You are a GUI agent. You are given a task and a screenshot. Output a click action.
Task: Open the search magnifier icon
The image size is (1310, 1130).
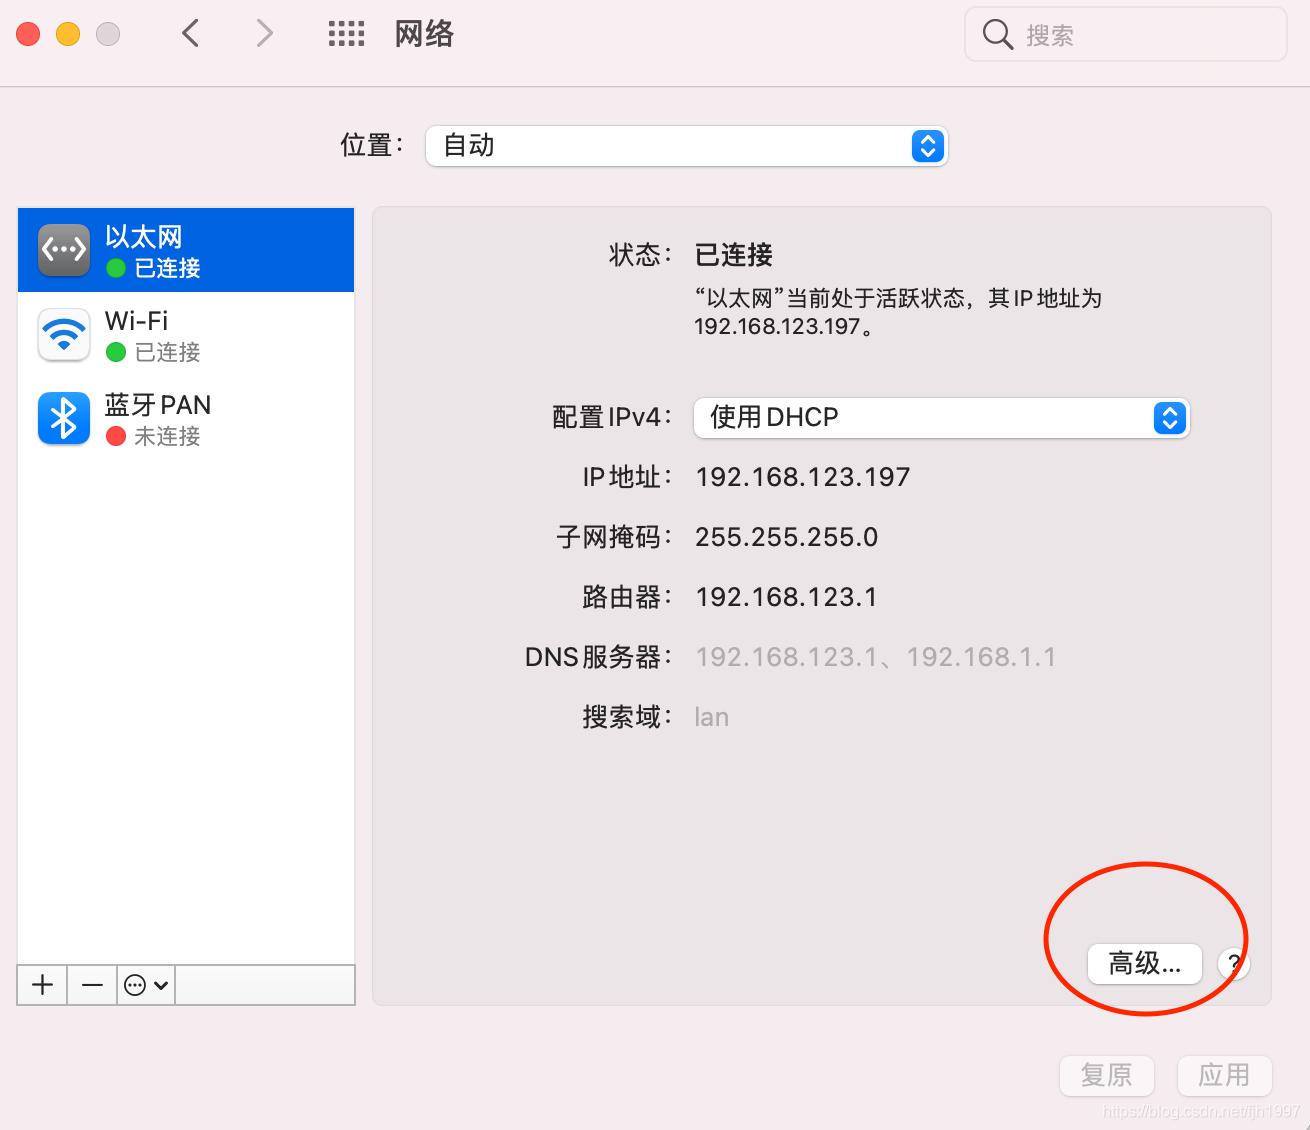997,33
